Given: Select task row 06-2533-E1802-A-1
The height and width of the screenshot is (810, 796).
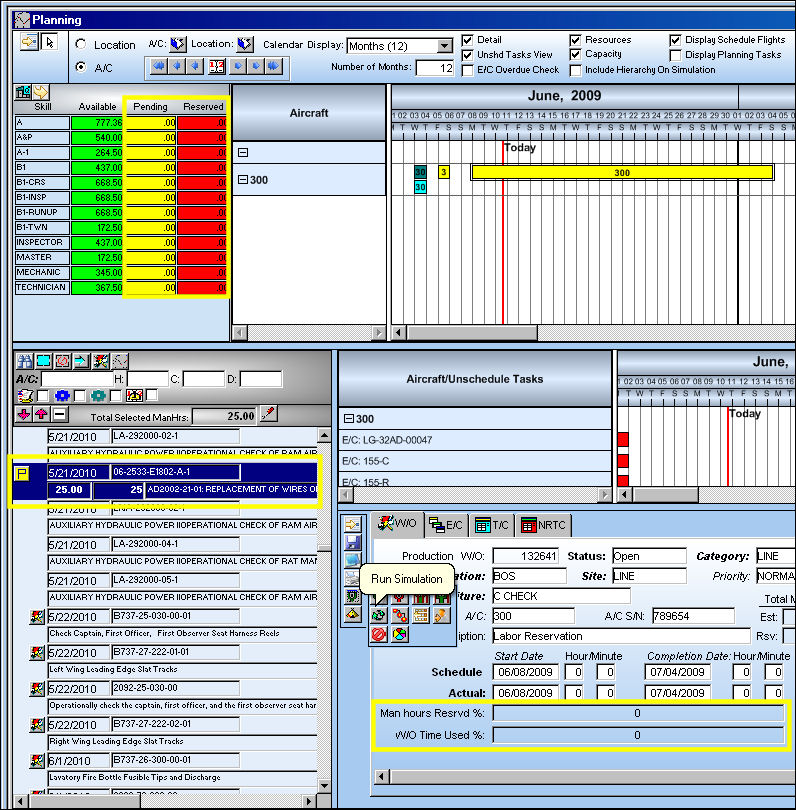Looking at the screenshot, I should coord(165,481).
